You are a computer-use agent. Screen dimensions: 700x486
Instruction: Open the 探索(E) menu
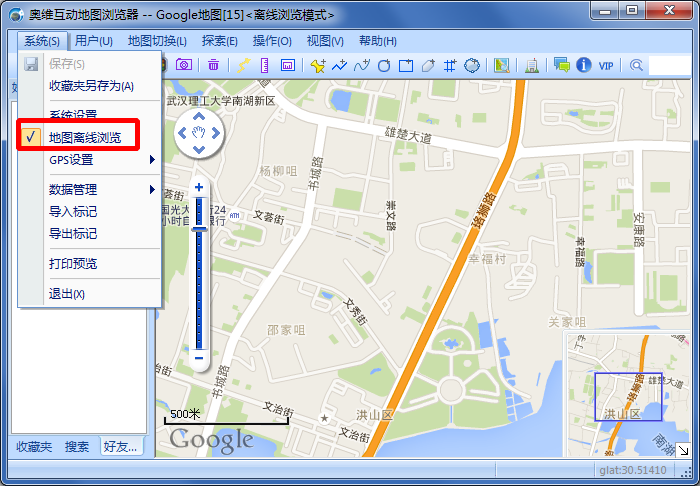coord(219,41)
